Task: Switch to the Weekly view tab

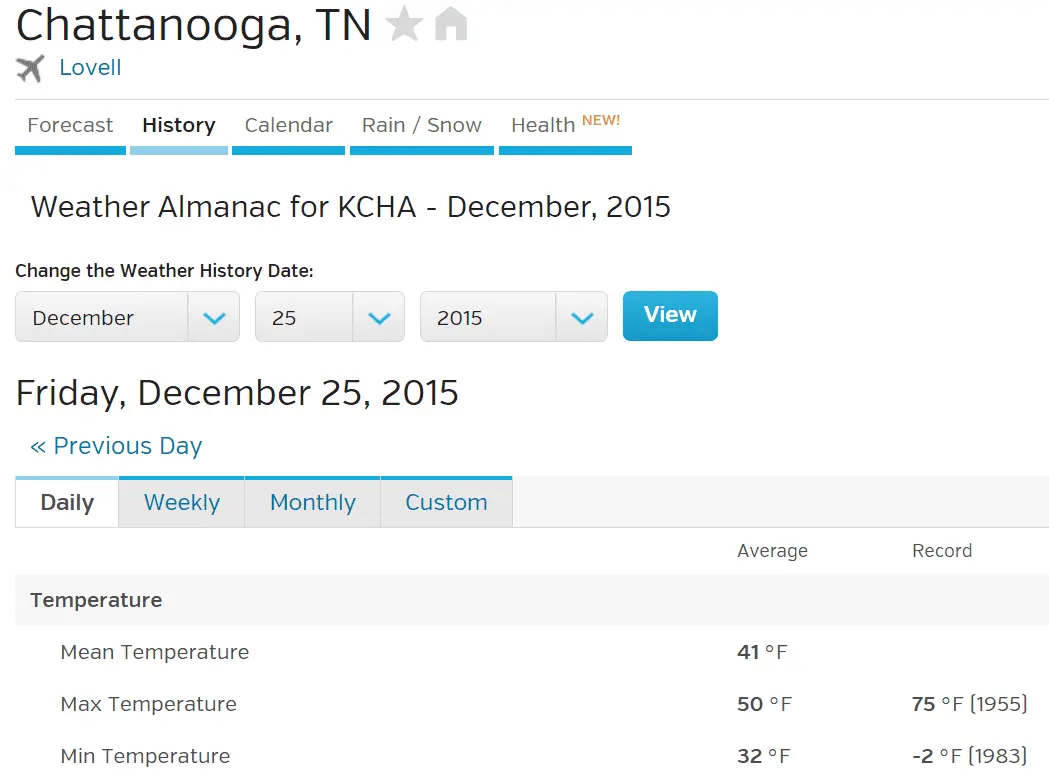Action: point(181,503)
